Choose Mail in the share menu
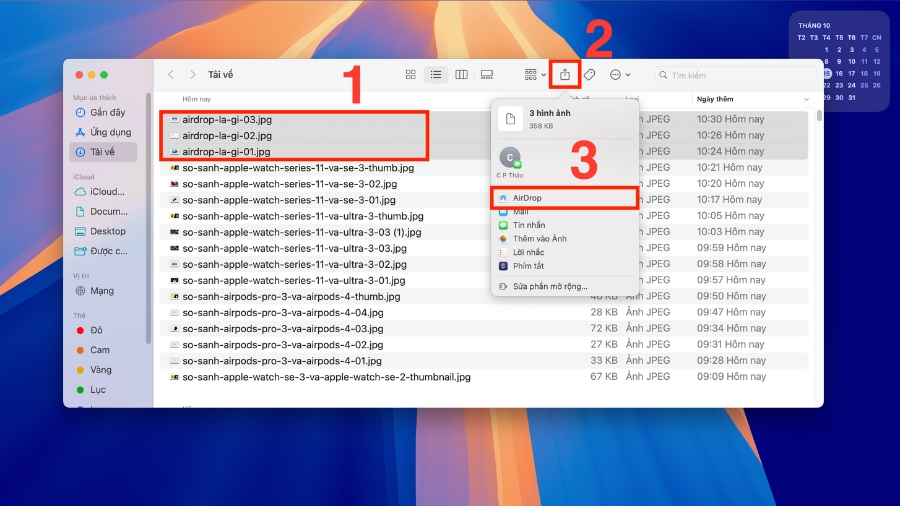 click(520, 212)
